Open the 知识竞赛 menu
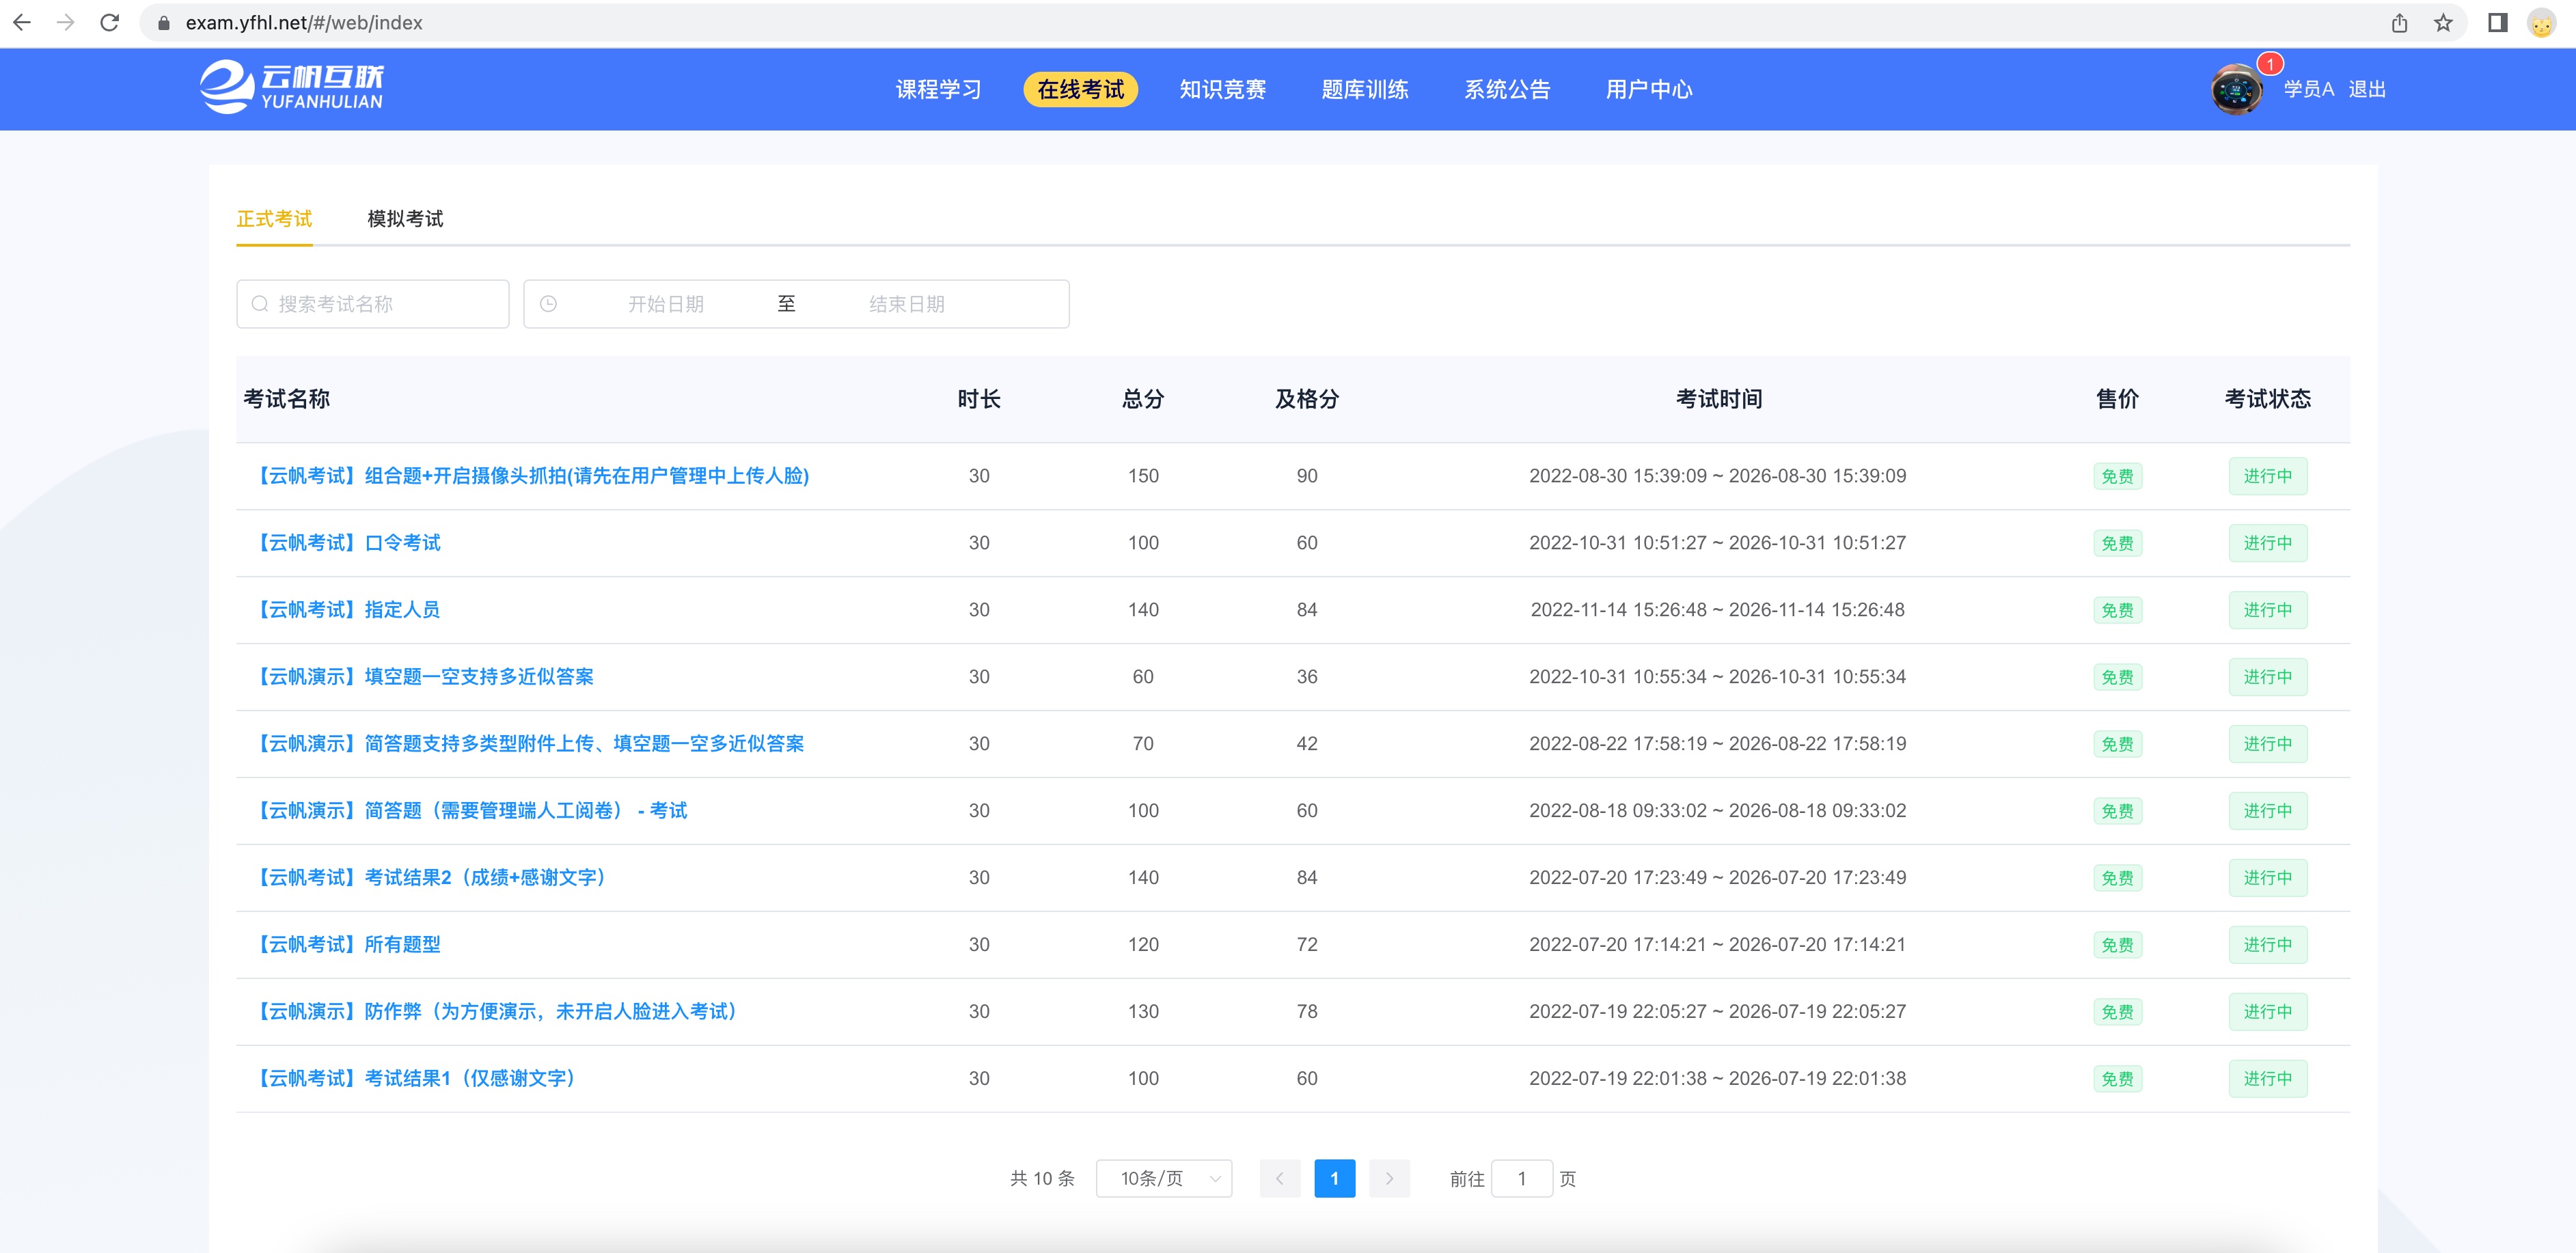The image size is (2576, 1253). (1222, 89)
